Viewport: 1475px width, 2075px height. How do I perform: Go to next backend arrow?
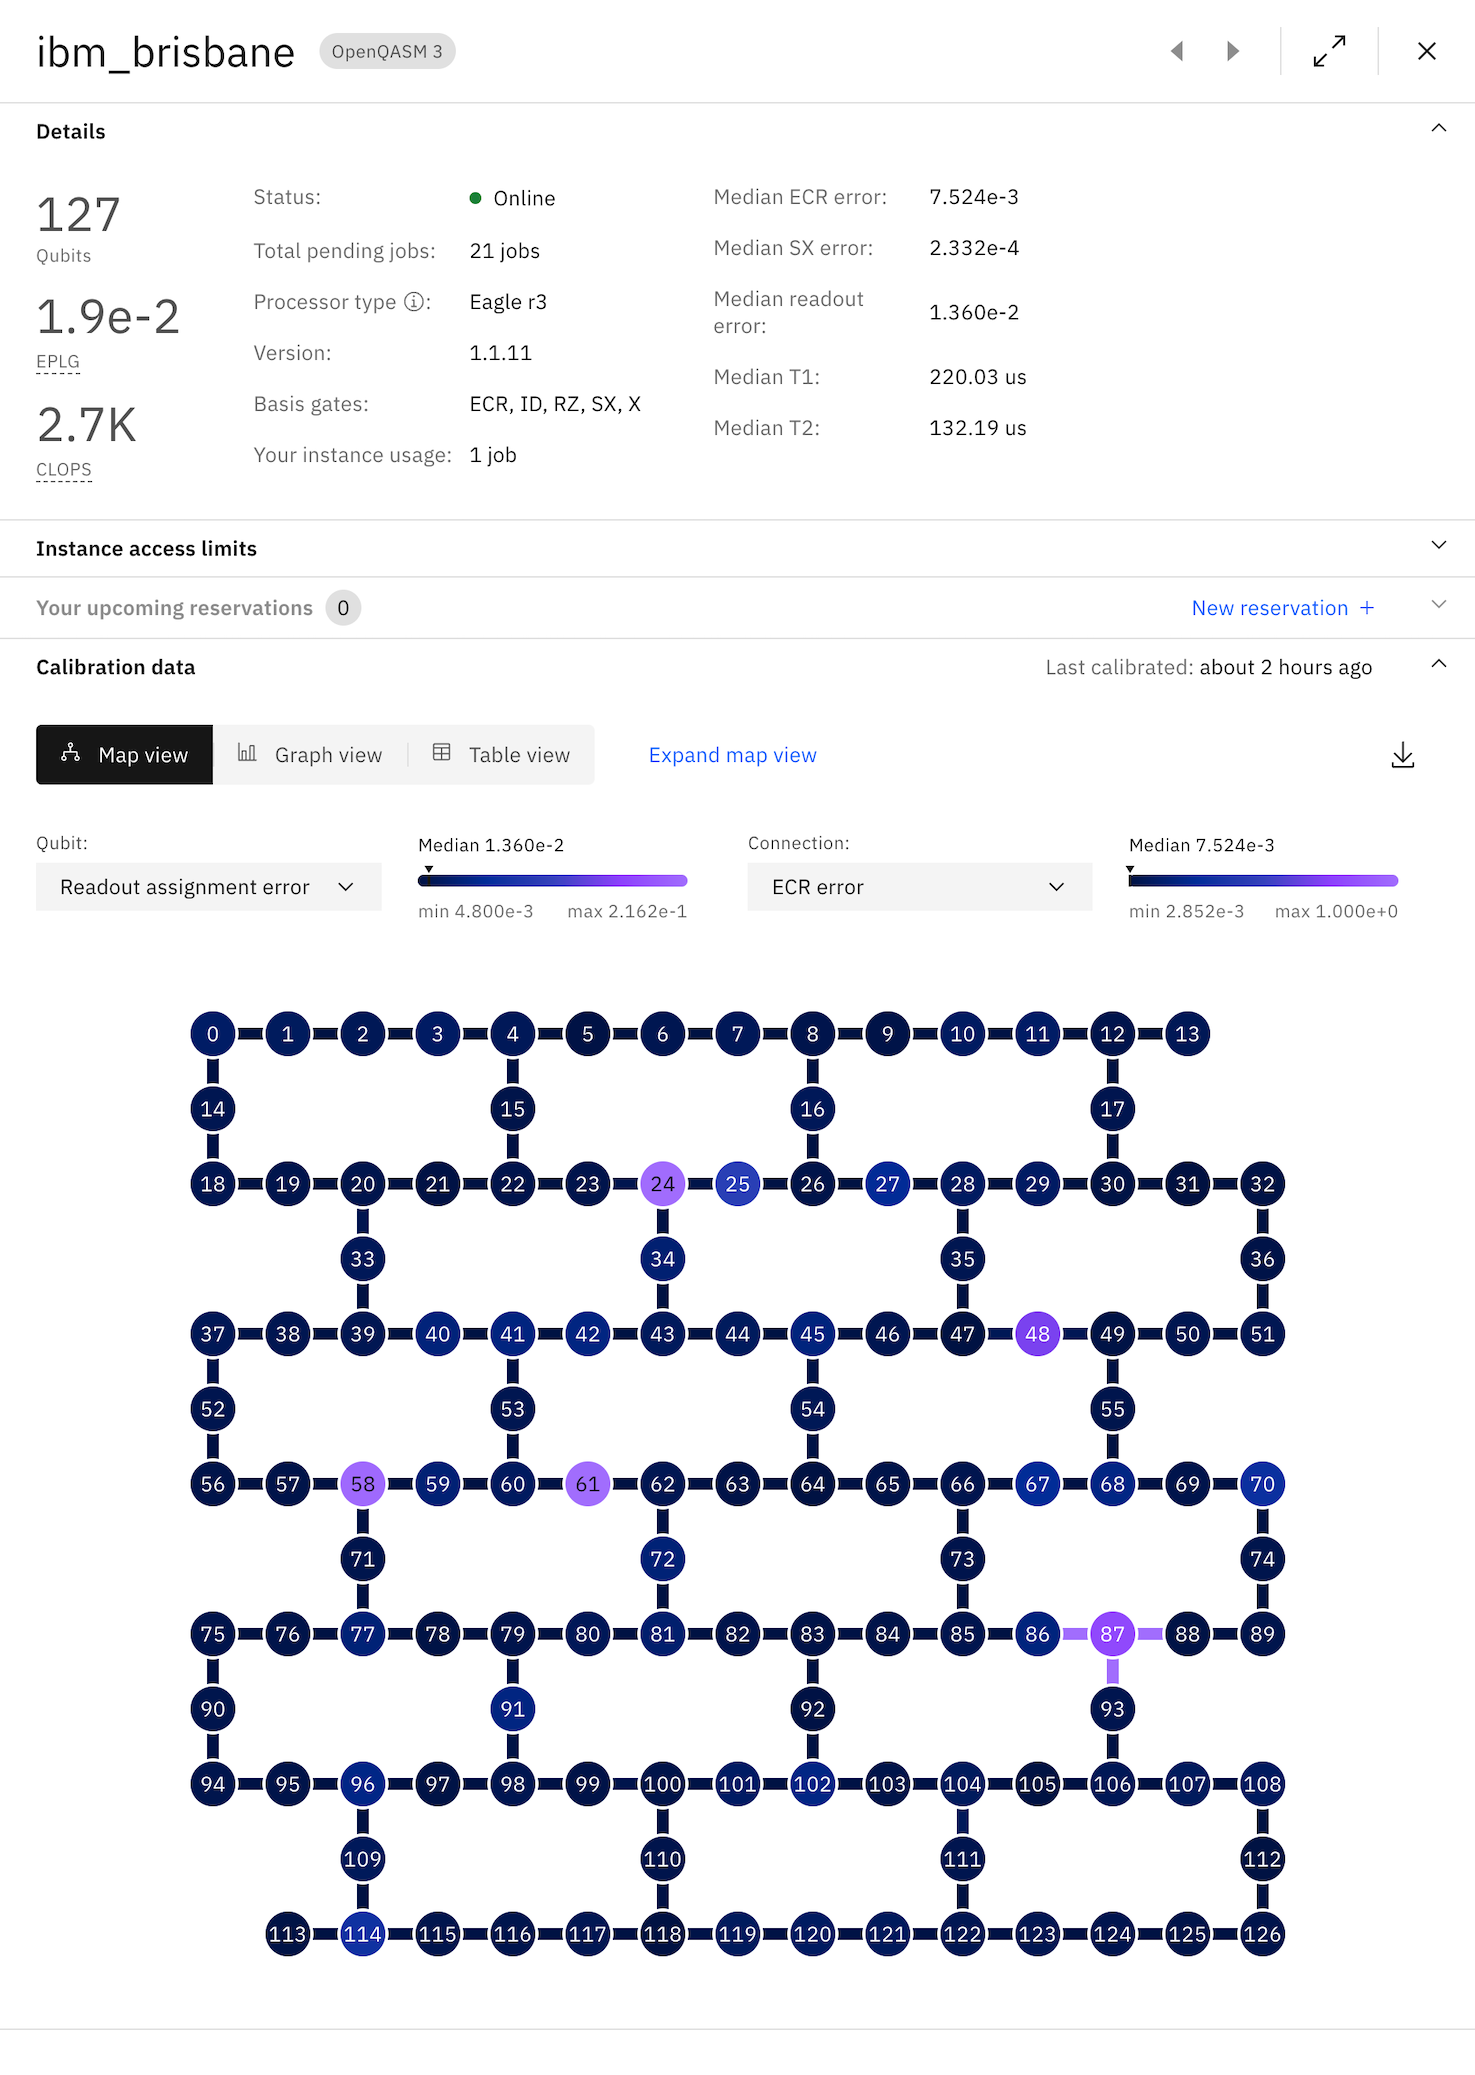(x=1233, y=51)
